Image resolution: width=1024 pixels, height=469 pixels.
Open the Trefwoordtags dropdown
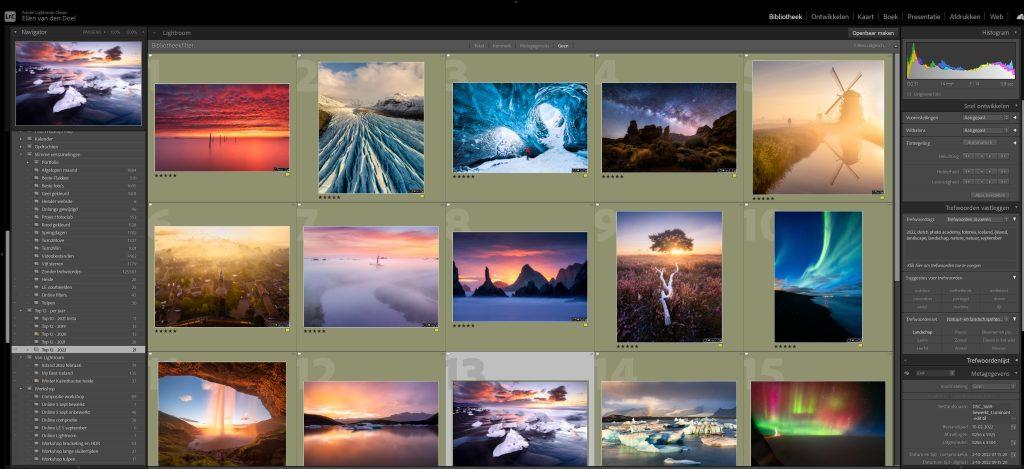coord(978,219)
